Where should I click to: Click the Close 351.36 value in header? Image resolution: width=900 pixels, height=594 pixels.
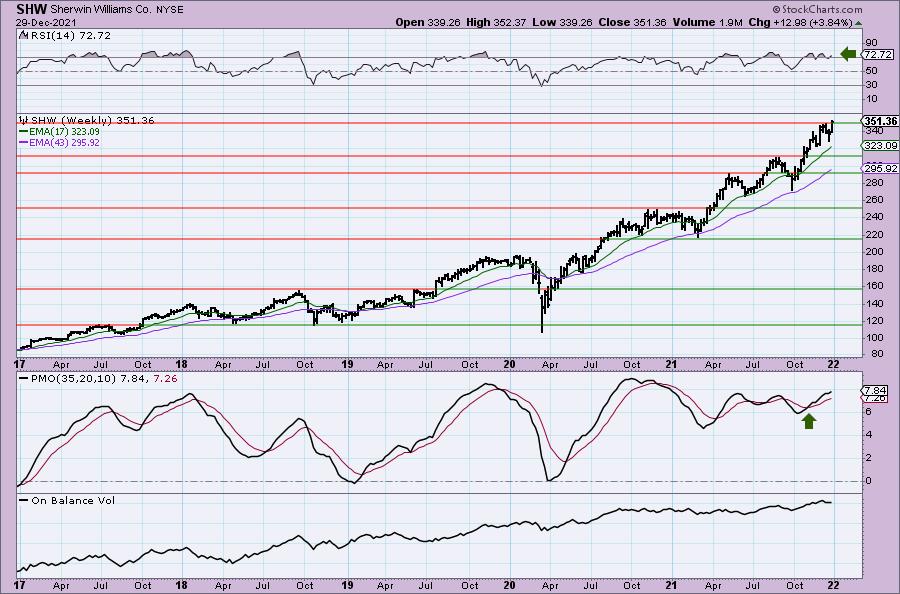[631, 22]
